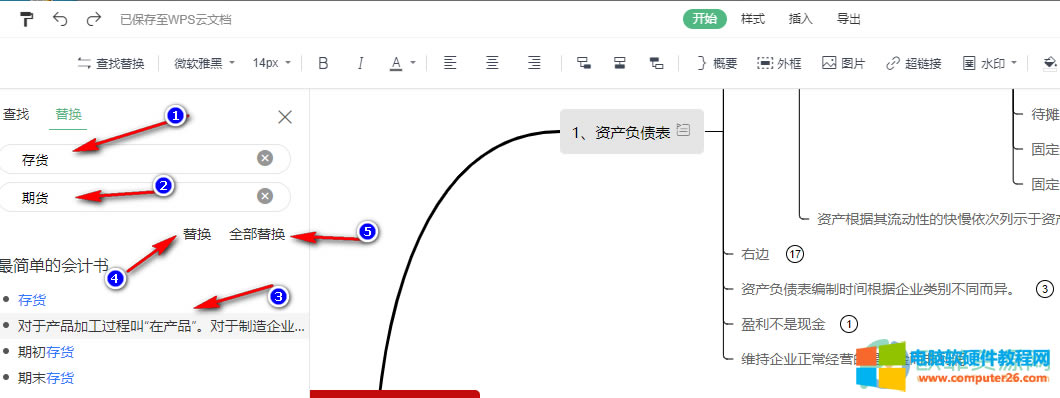Image resolution: width=1060 pixels, height=398 pixels.
Task: Select the 期末存货 search result
Action: pos(46,378)
